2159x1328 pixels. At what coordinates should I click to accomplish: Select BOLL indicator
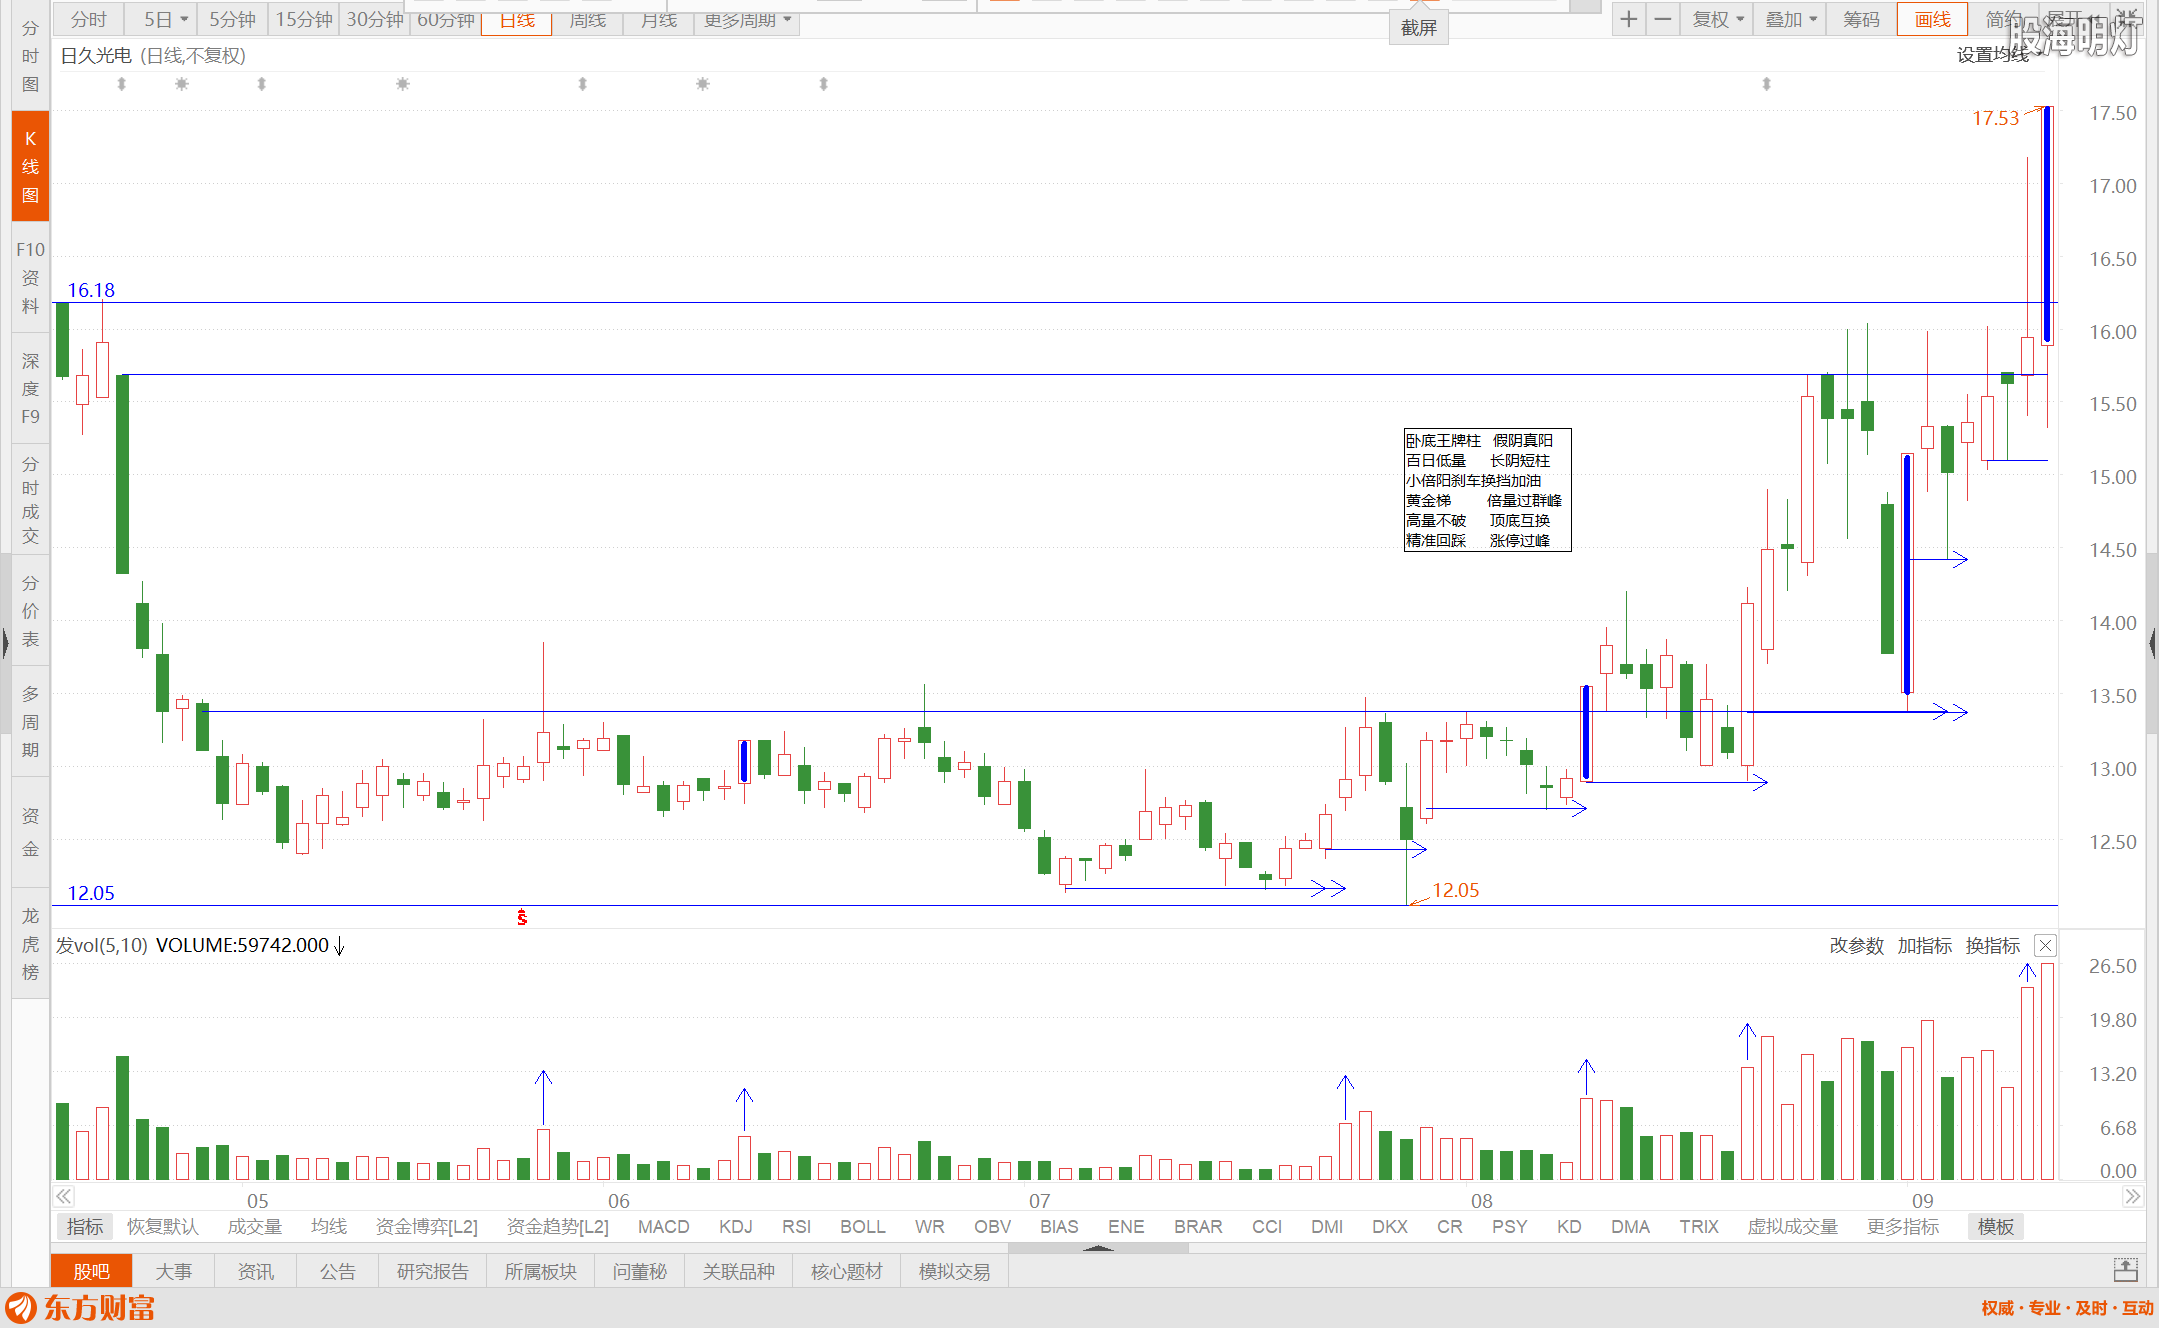[862, 1226]
